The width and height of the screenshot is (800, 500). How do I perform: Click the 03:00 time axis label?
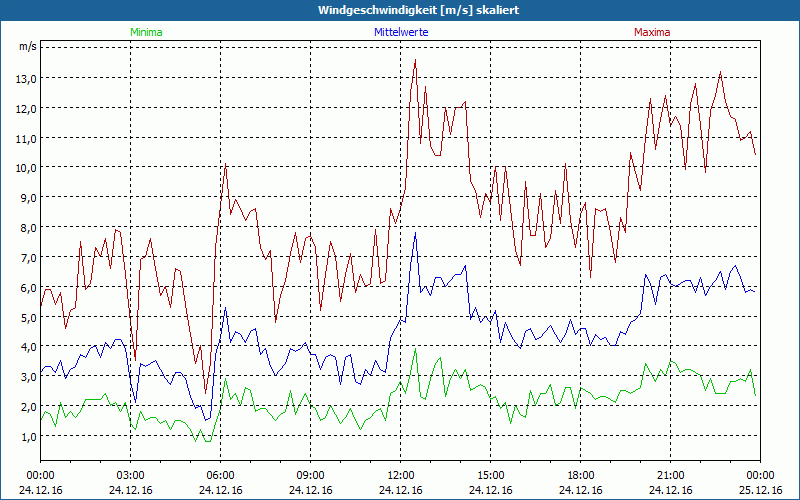pos(131,476)
